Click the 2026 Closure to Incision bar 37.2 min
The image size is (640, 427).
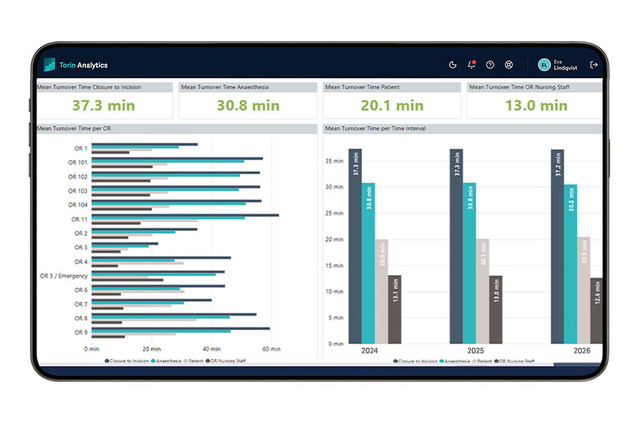(x=558, y=247)
